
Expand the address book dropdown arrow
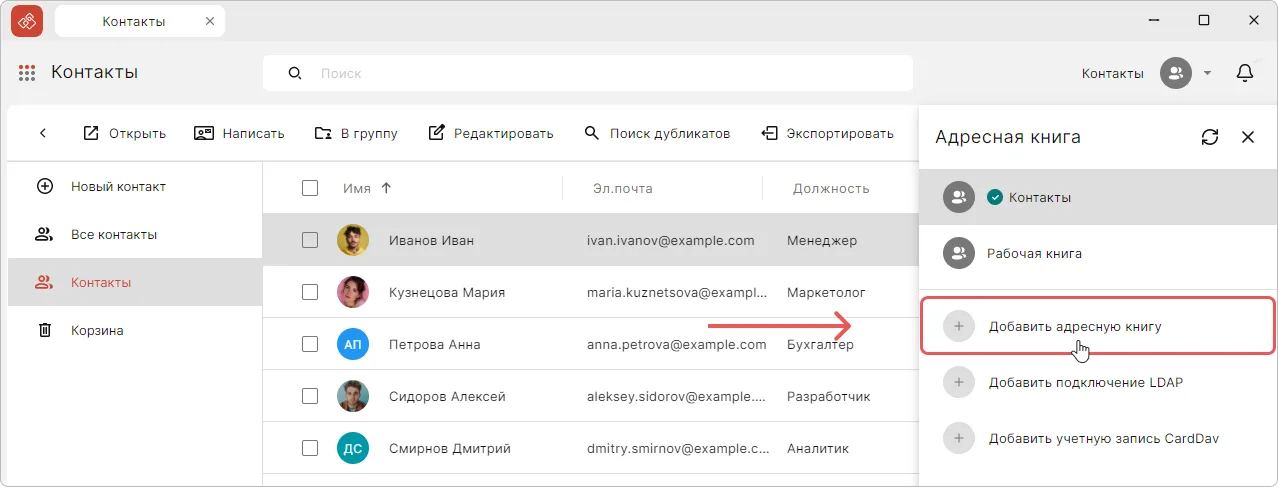(1207, 73)
